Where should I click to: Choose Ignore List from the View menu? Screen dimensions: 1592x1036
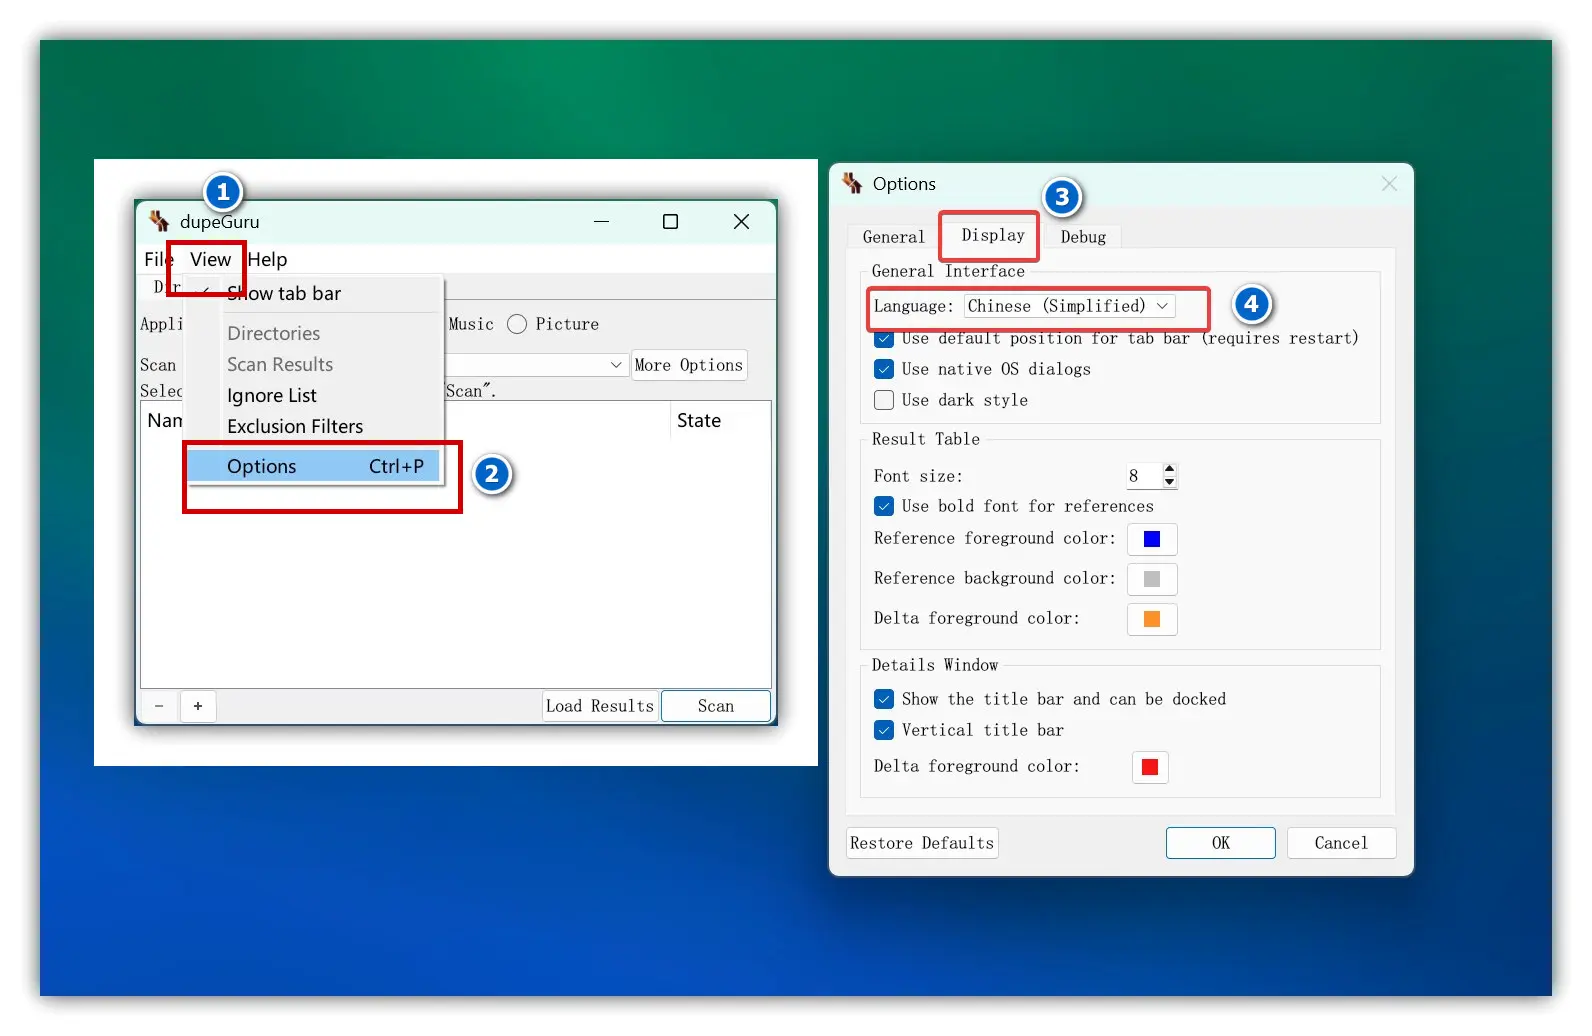(x=315, y=395)
